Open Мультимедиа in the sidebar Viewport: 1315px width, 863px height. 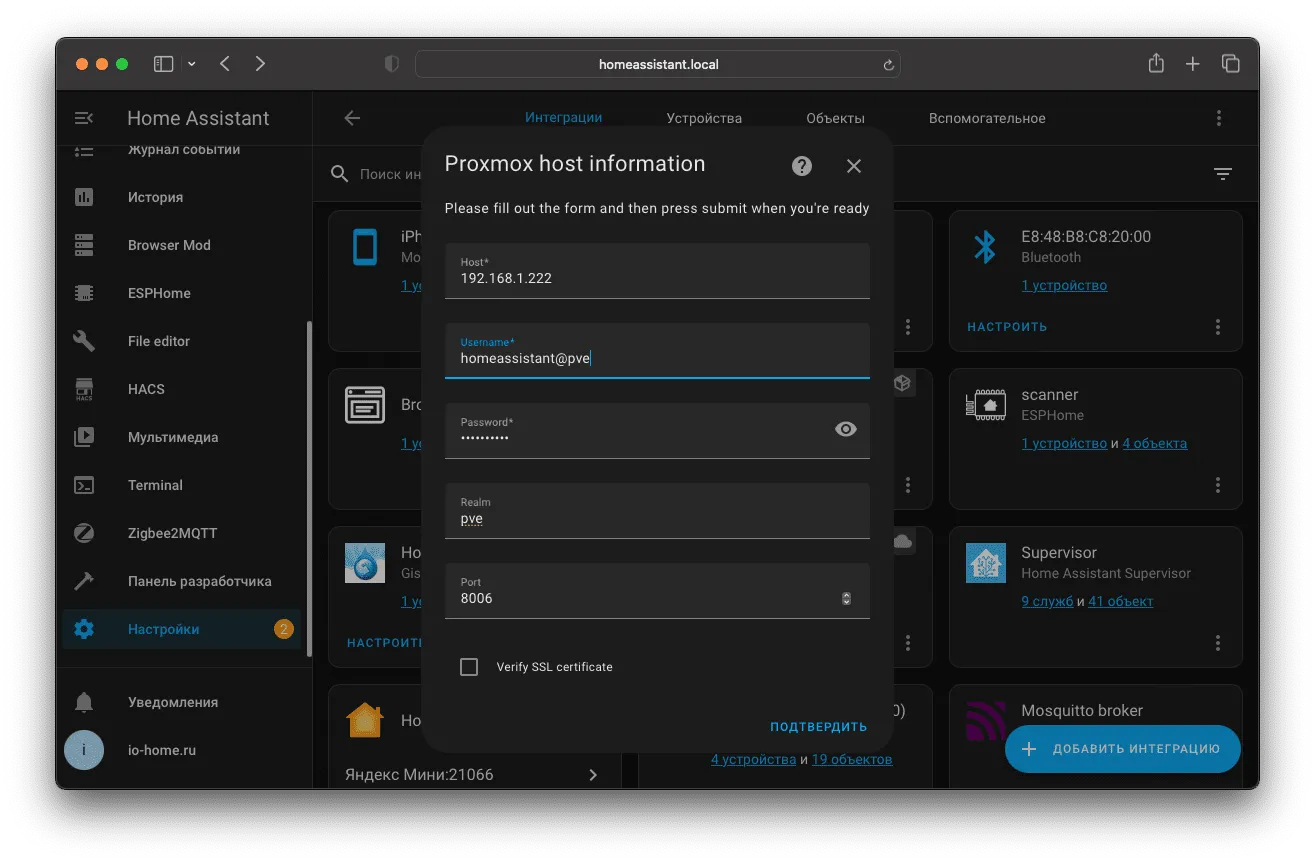180,437
